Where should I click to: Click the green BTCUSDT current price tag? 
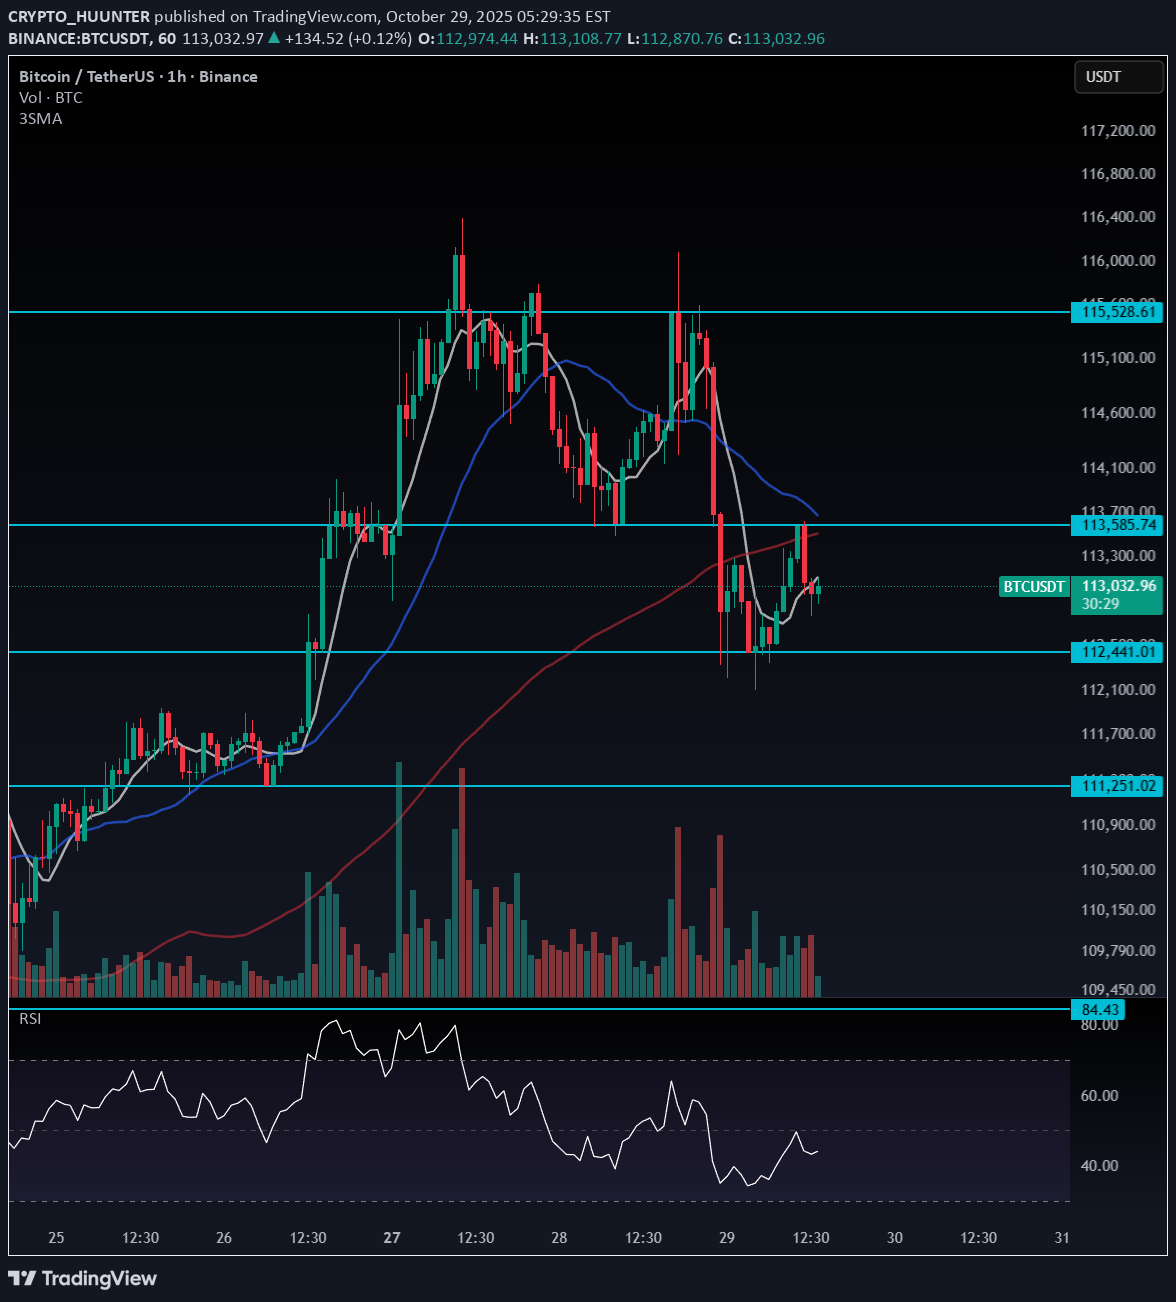[x=1034, y=587]
